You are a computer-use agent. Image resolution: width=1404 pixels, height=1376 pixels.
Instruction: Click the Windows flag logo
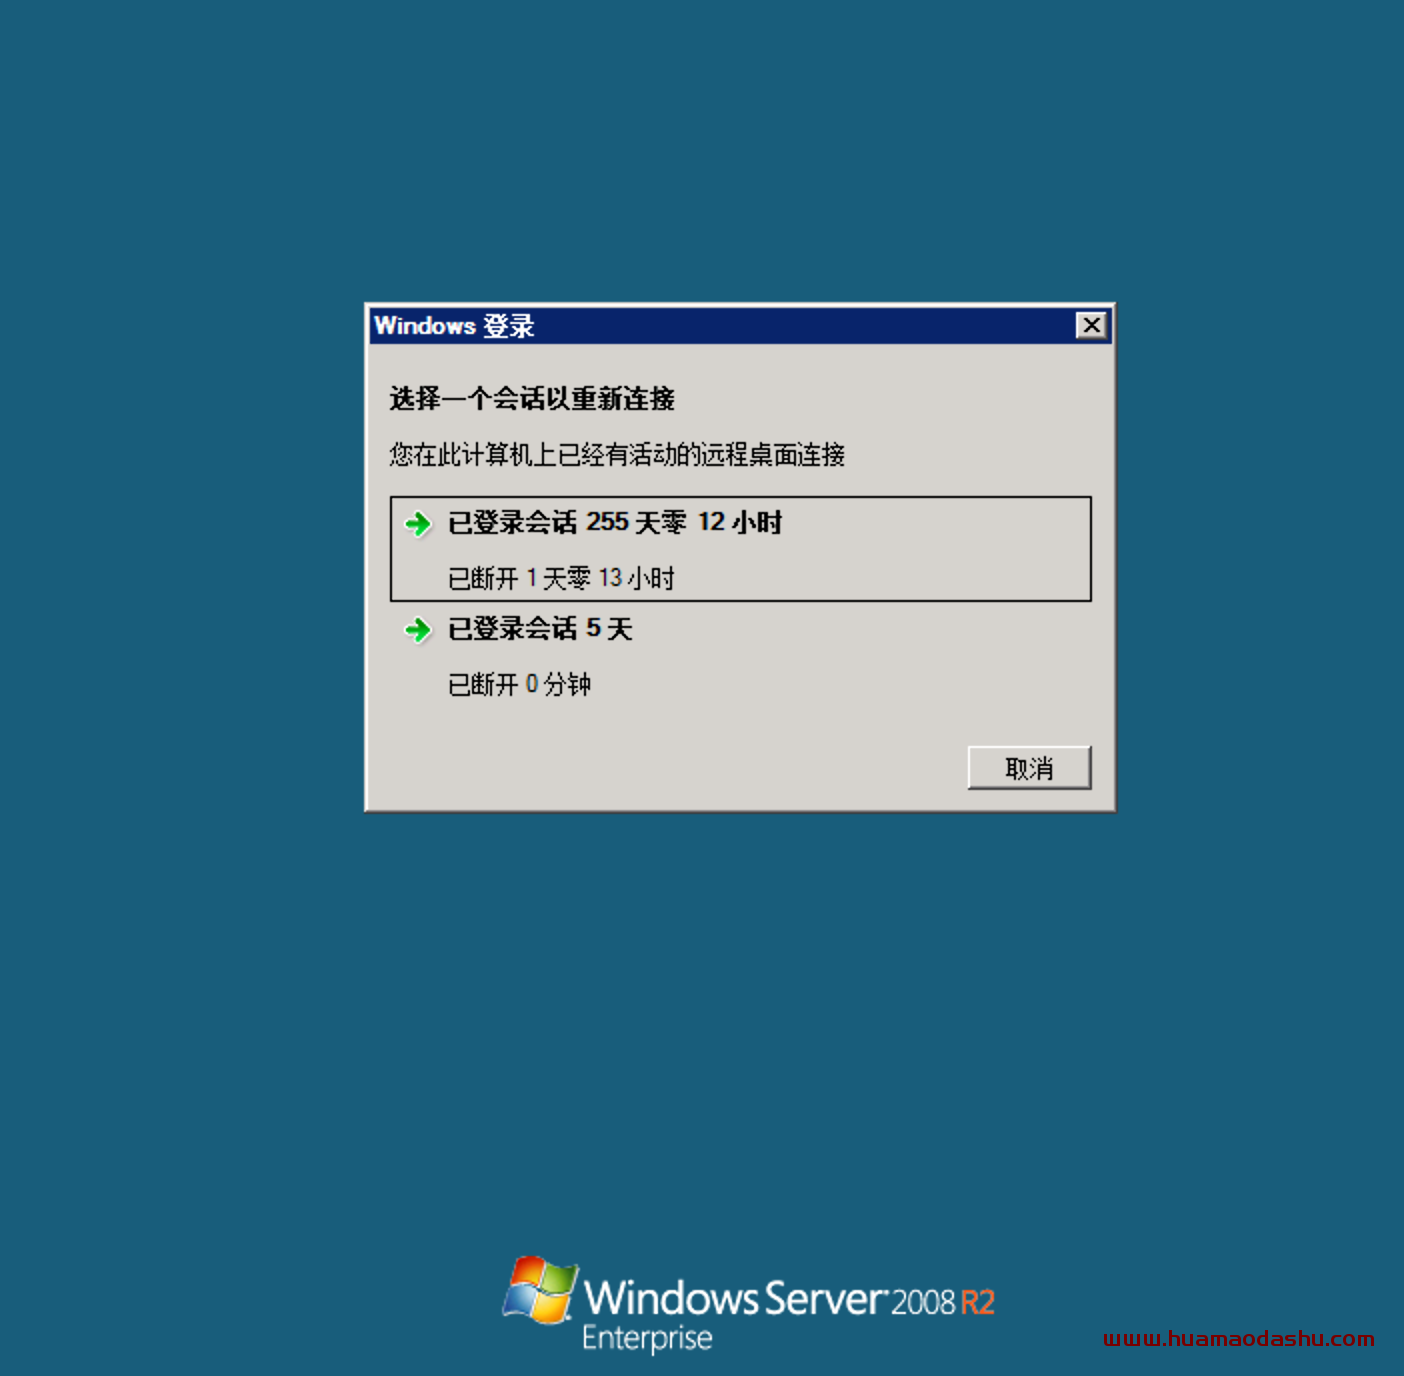tap(540, 1290)
